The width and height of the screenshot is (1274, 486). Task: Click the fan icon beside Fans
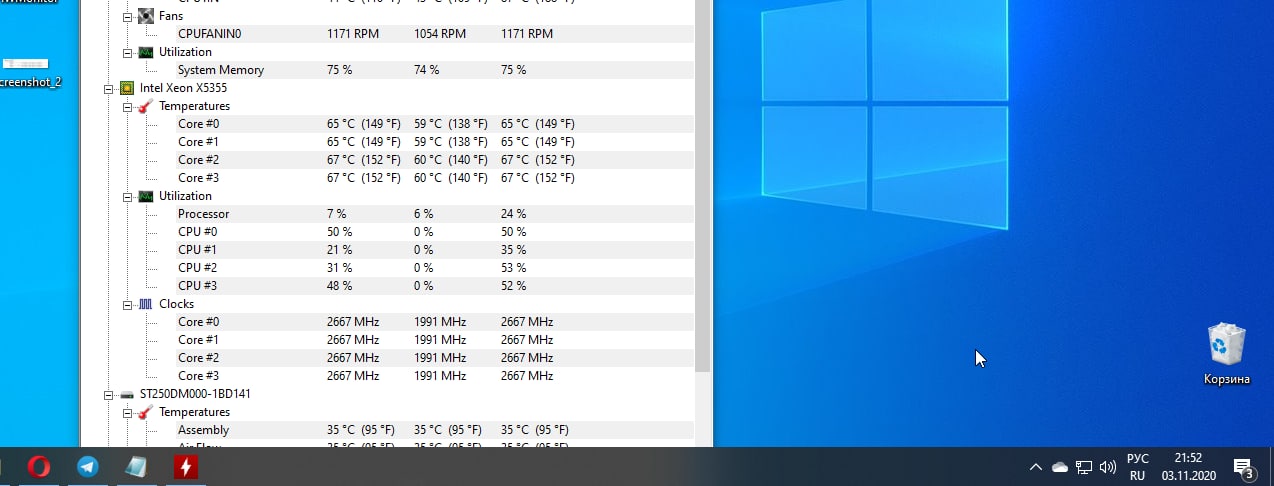pyautogui.click(x=146, y=16)
